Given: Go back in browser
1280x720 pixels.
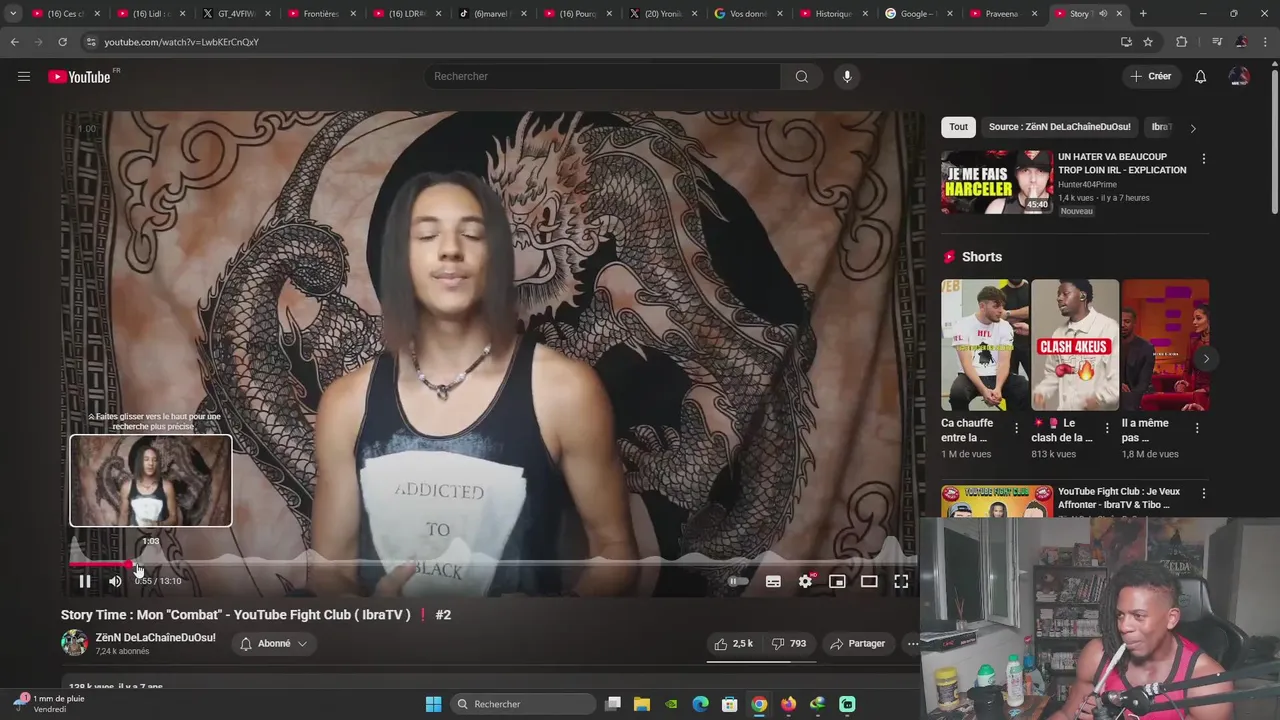Looking at the screenshot, I should (14, 42).
